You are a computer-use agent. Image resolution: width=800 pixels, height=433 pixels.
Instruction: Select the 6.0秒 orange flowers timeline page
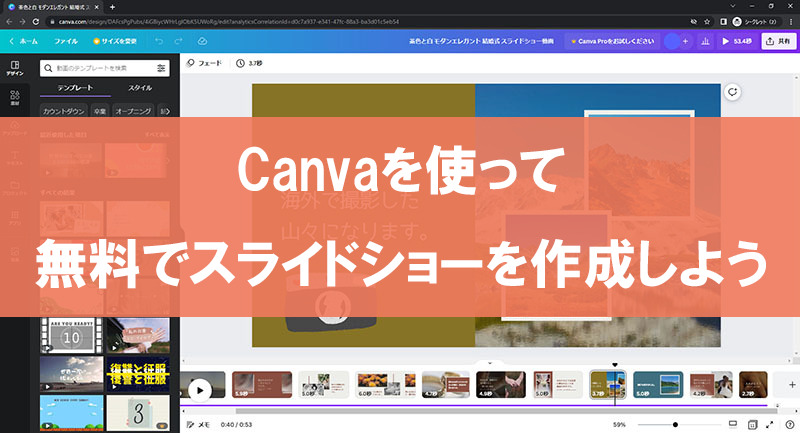(x=386, y=385)
